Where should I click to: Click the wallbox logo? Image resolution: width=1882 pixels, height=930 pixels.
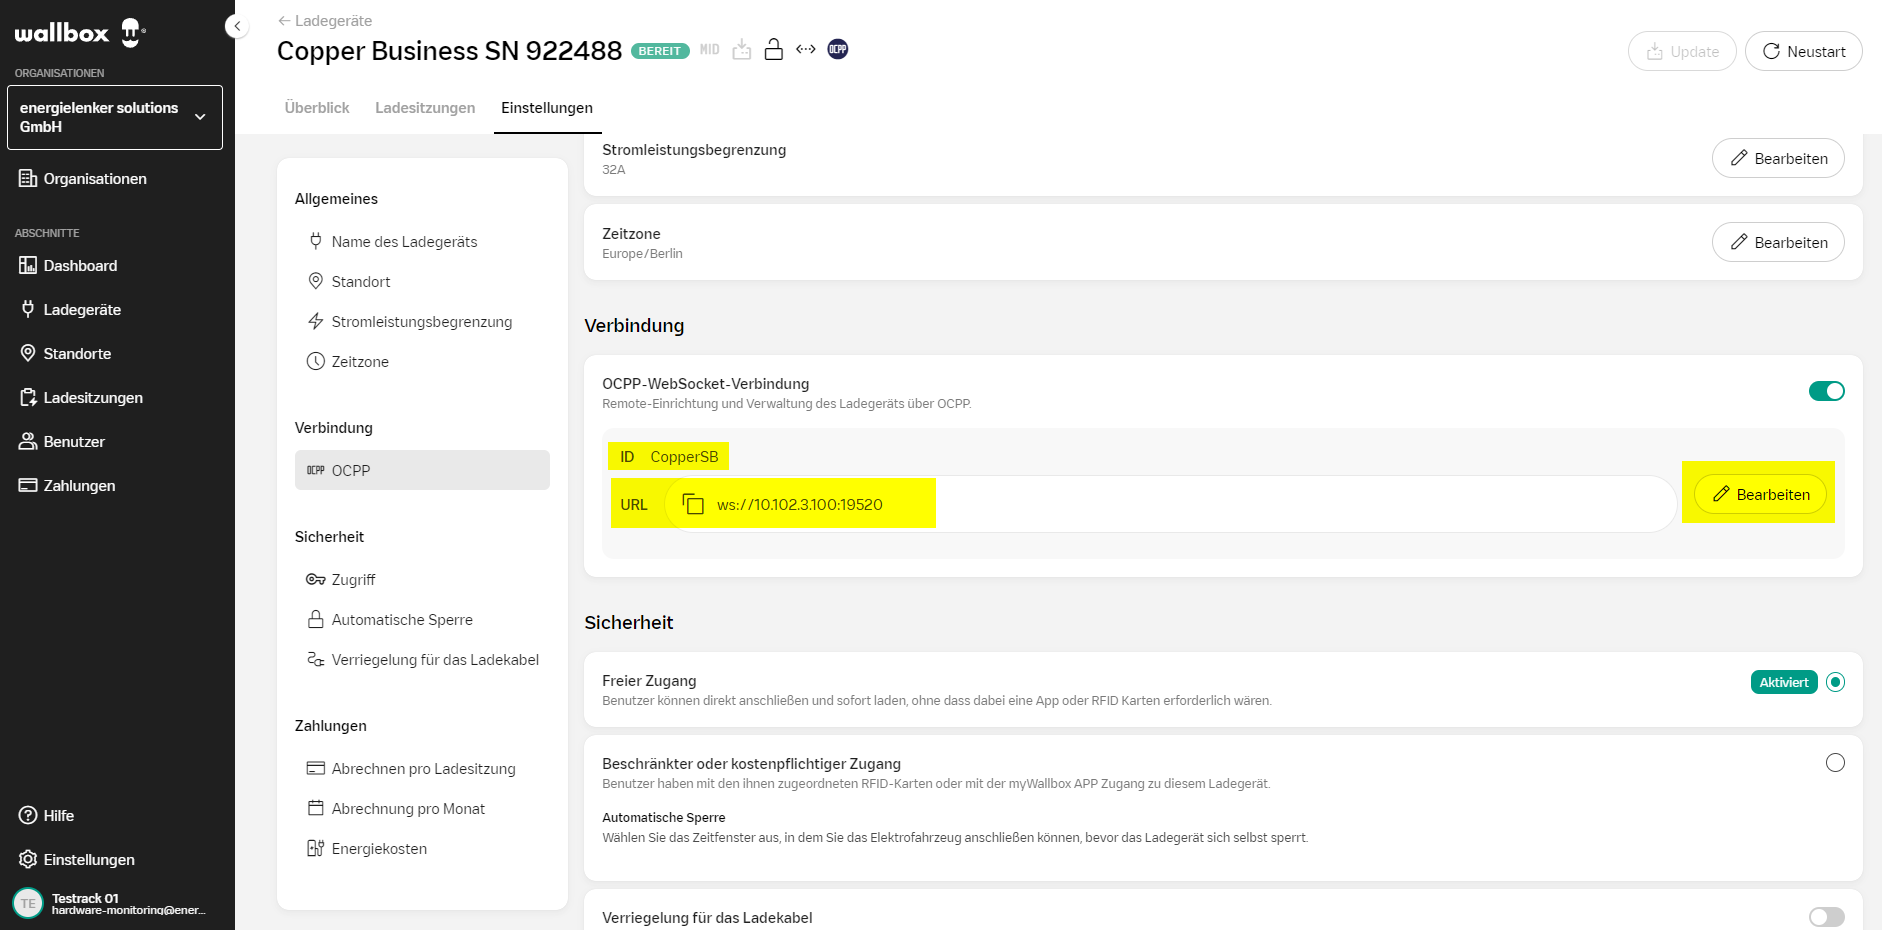[x=80, y=33]
